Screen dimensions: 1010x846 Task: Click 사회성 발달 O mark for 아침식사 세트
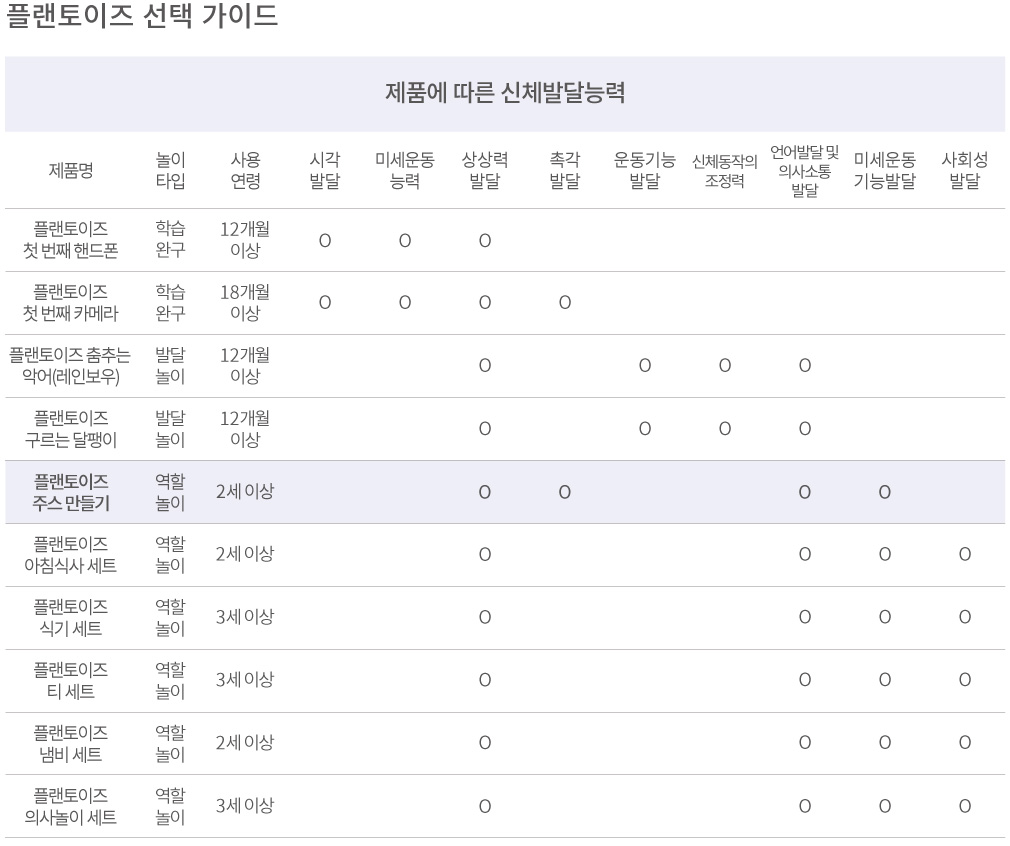point(964,554)
